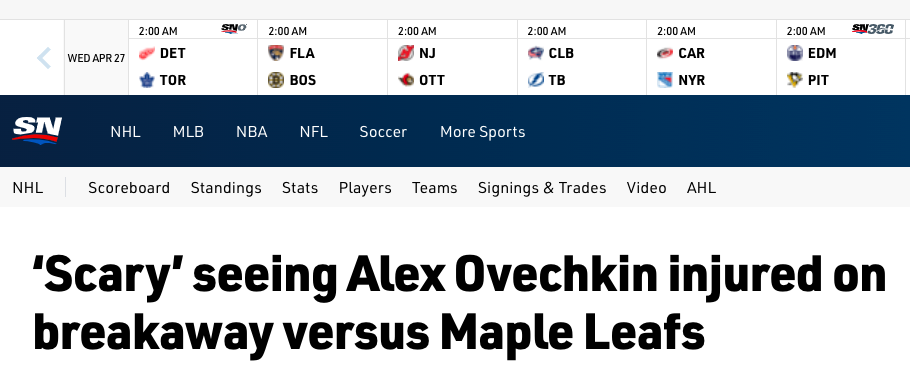This screenshot has height=366, width=910.
Task: Open the Standings tab
Action: 226,188
